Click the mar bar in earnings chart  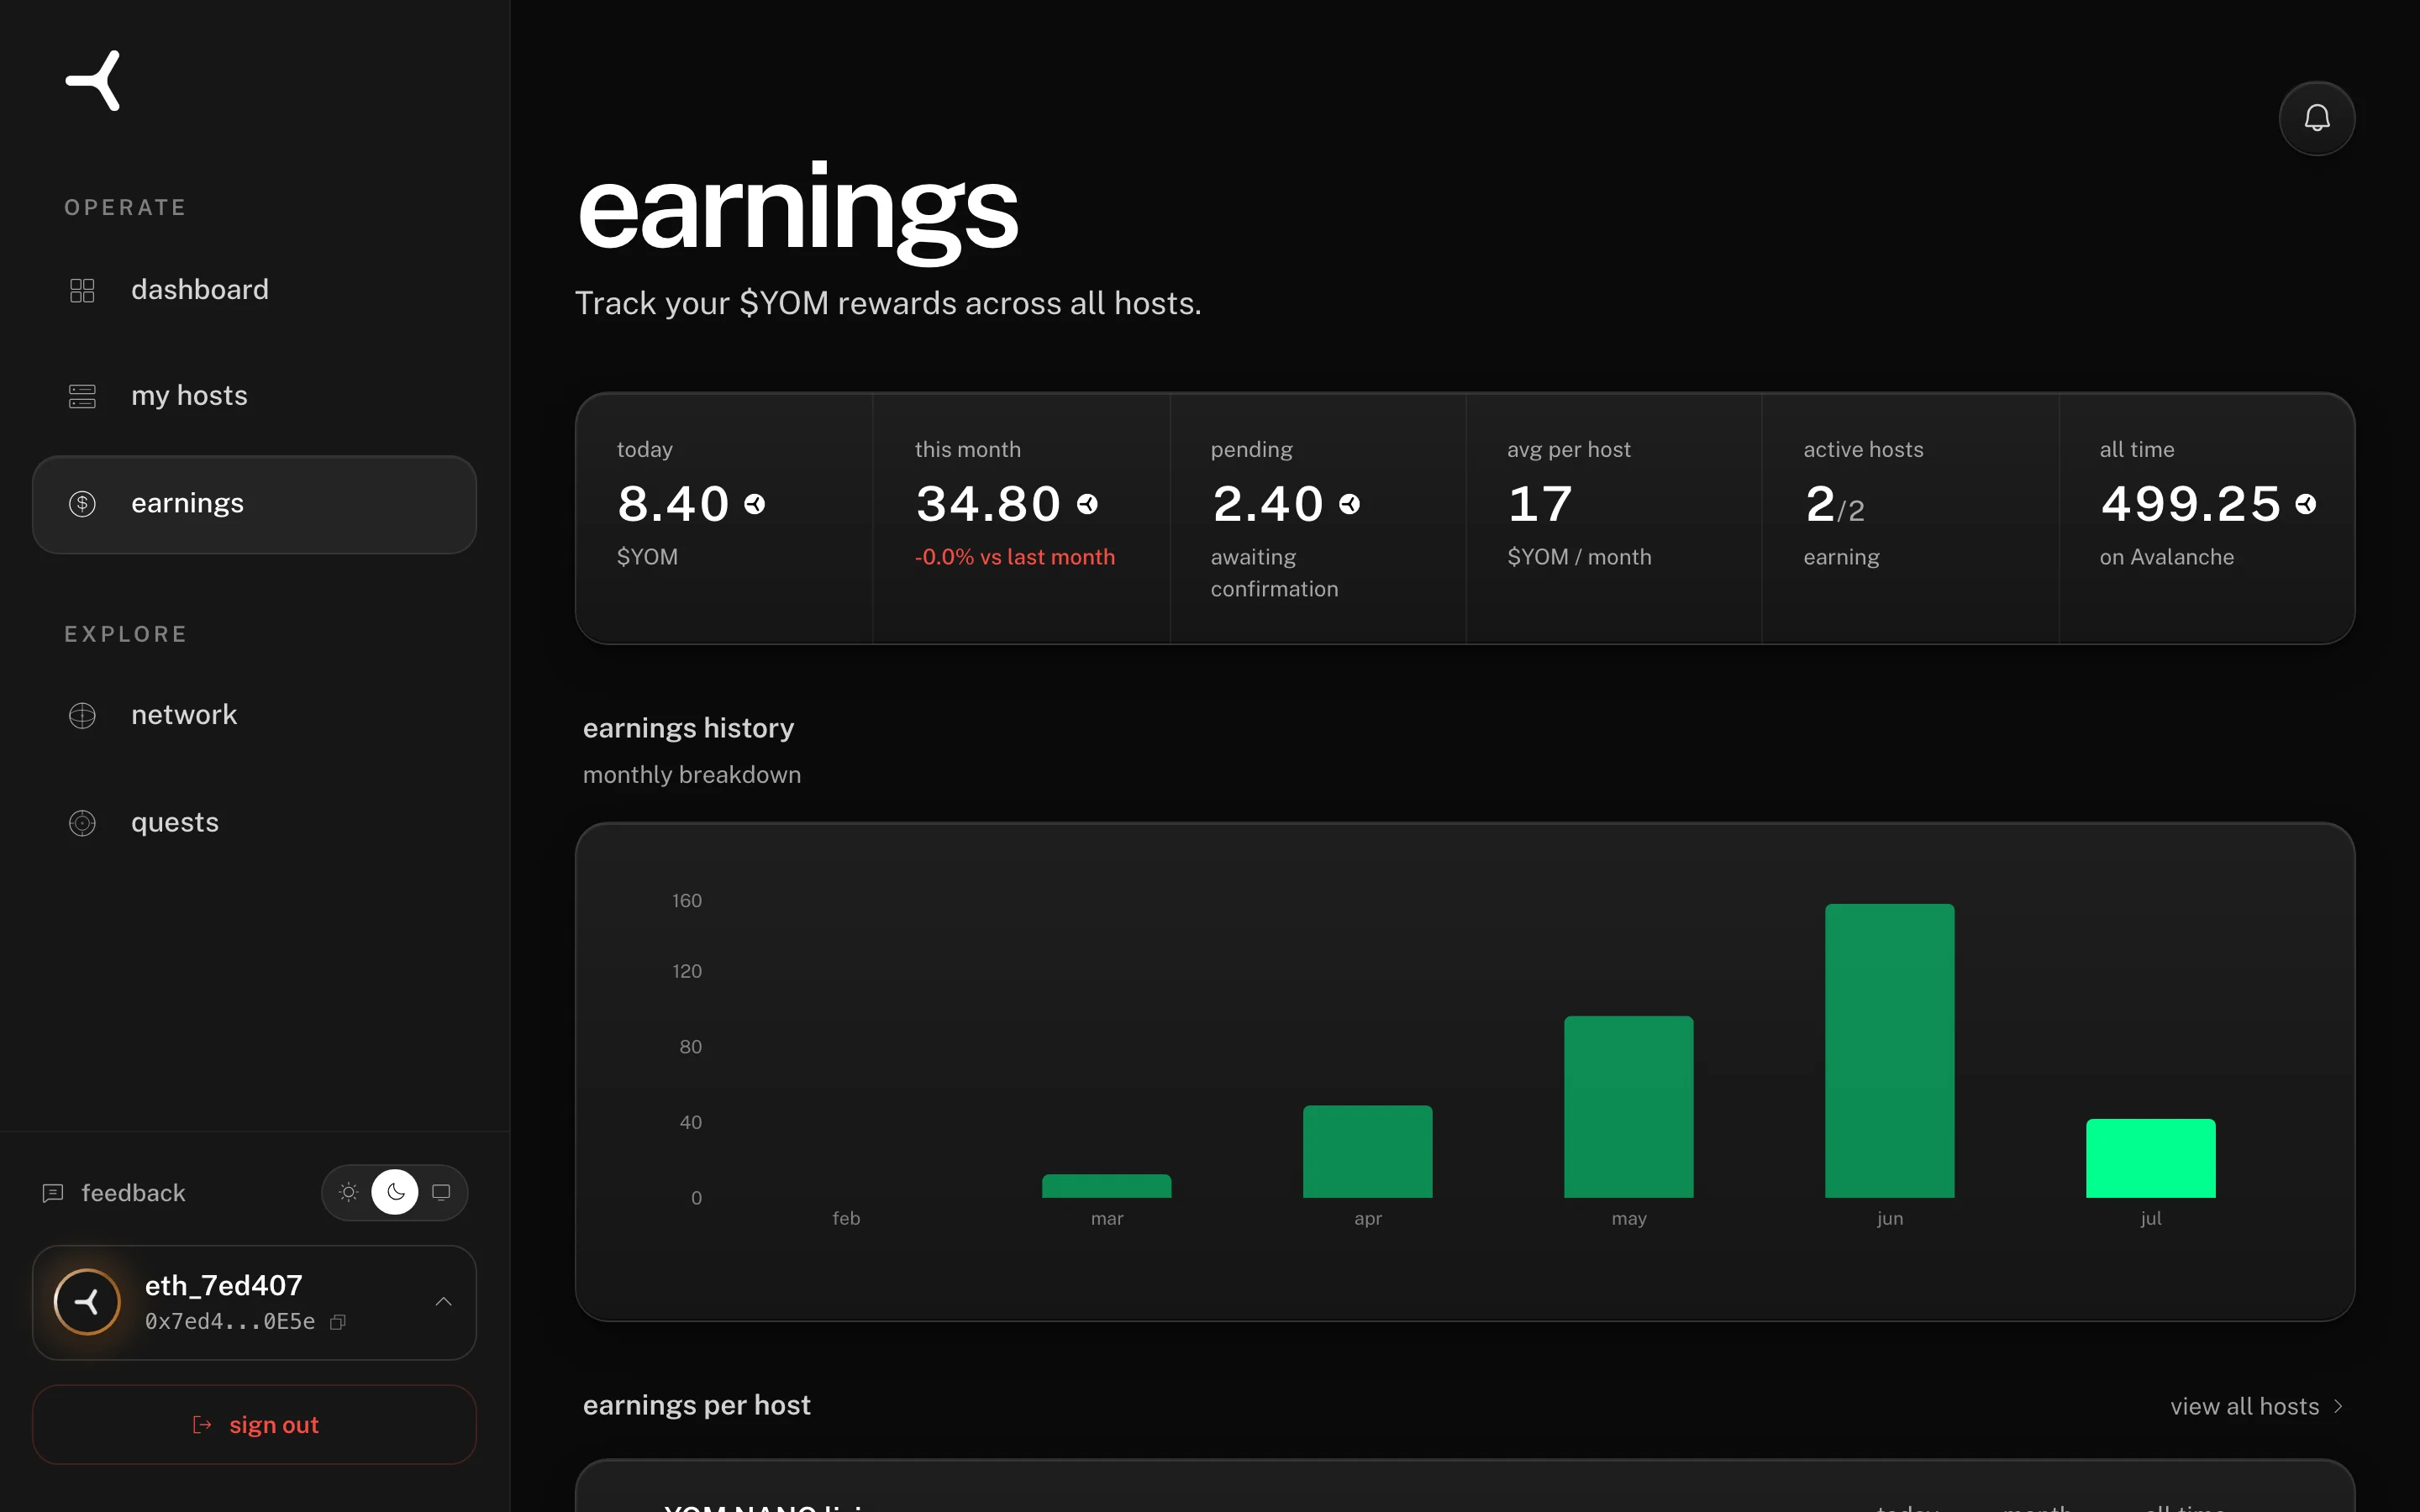pyautogui.click(x=1106, y=1186)
